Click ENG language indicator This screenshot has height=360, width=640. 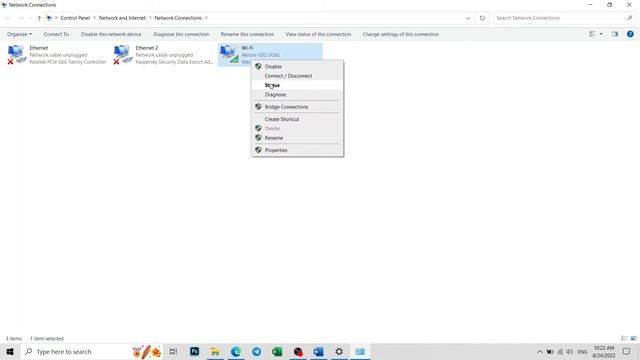[582, 352]
